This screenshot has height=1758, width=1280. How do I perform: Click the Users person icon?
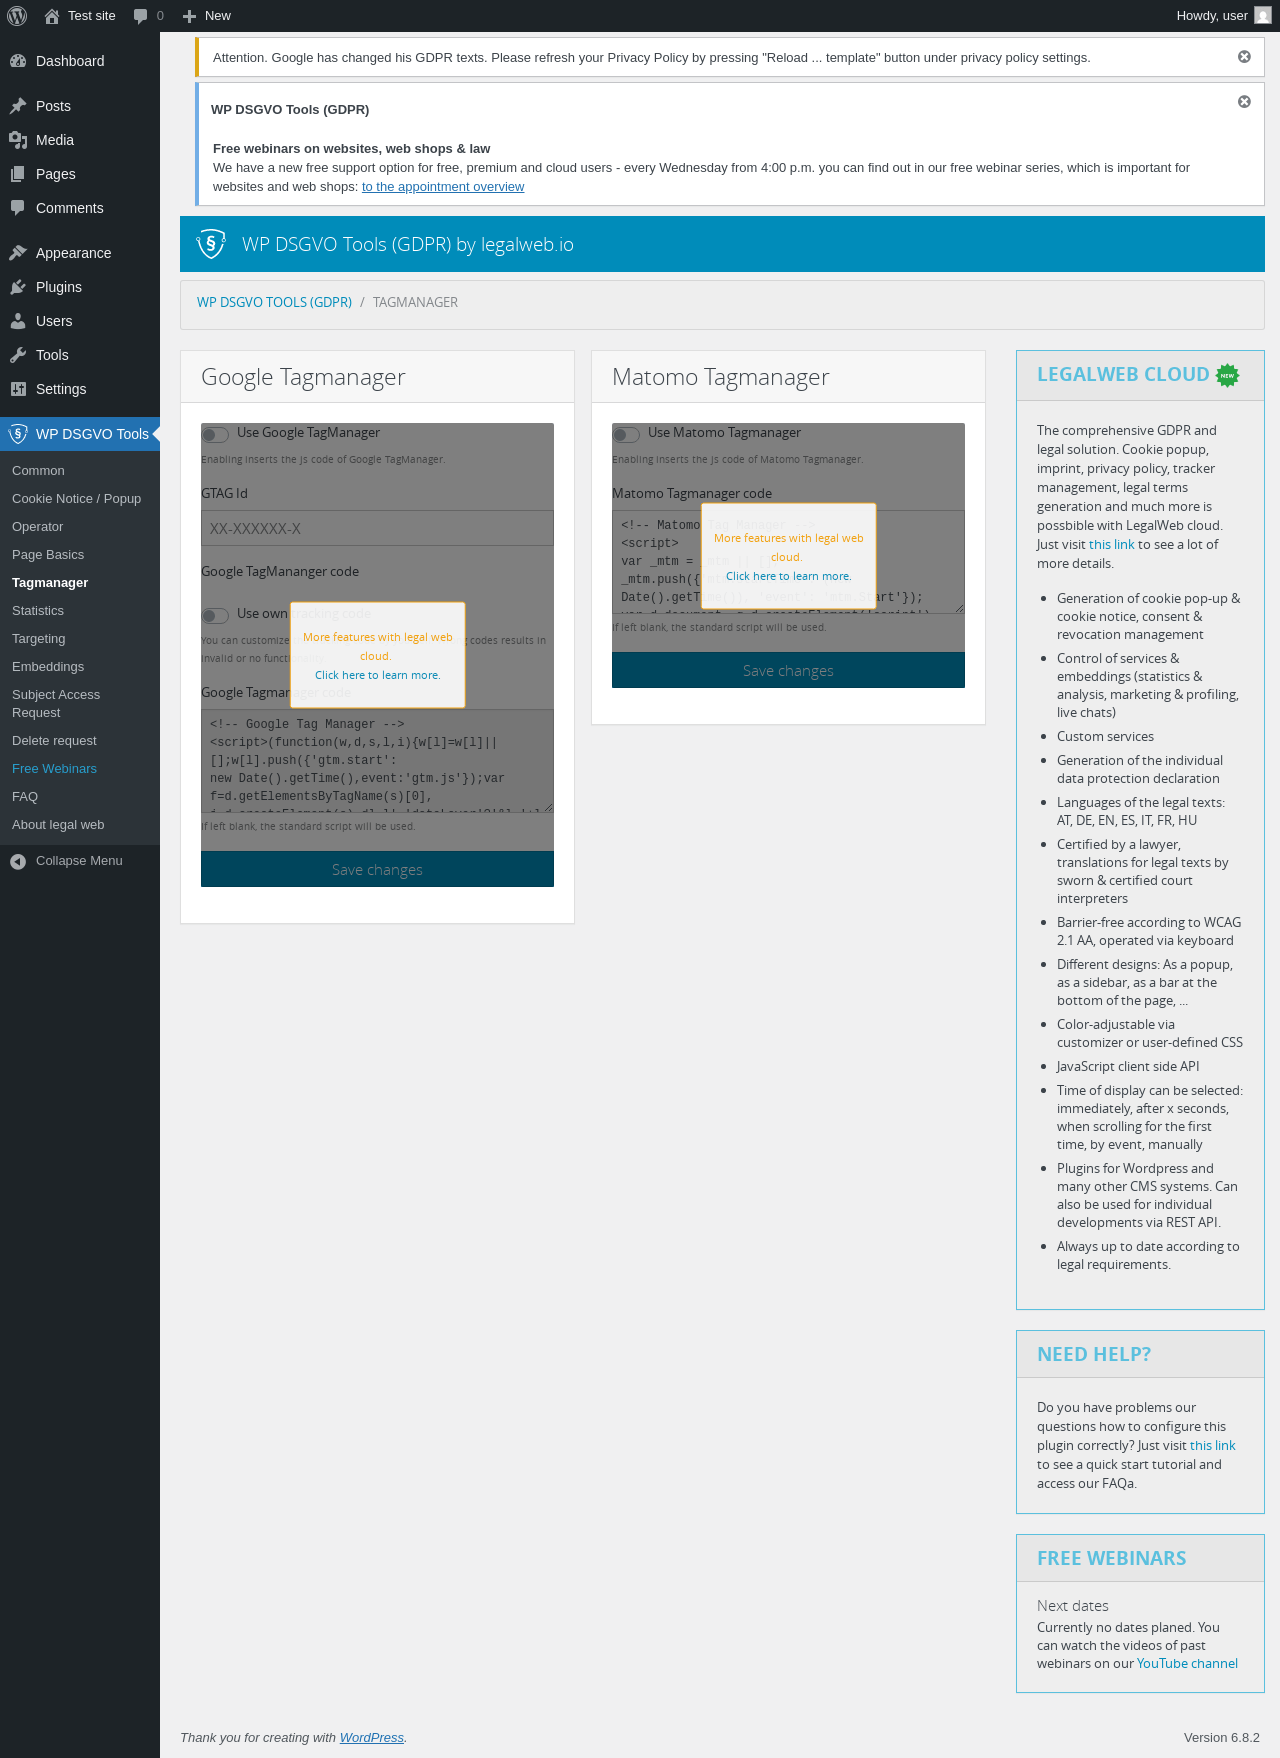18,321
